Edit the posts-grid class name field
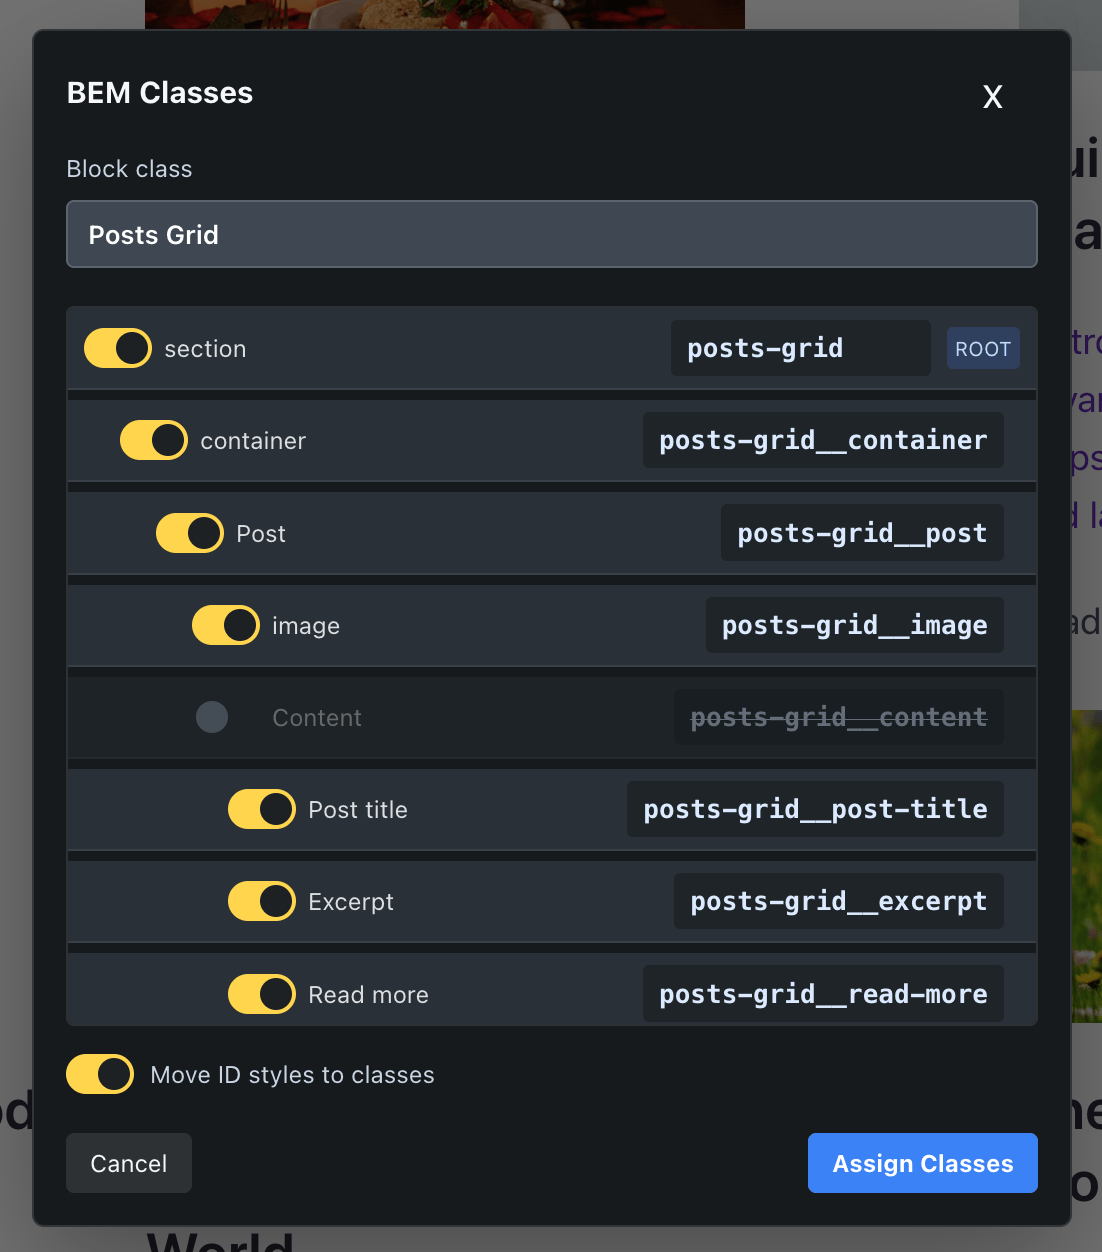Image resolution: width=1102 pixels, height=1252 pixels. pyautogui.click(x=801, y=348)
